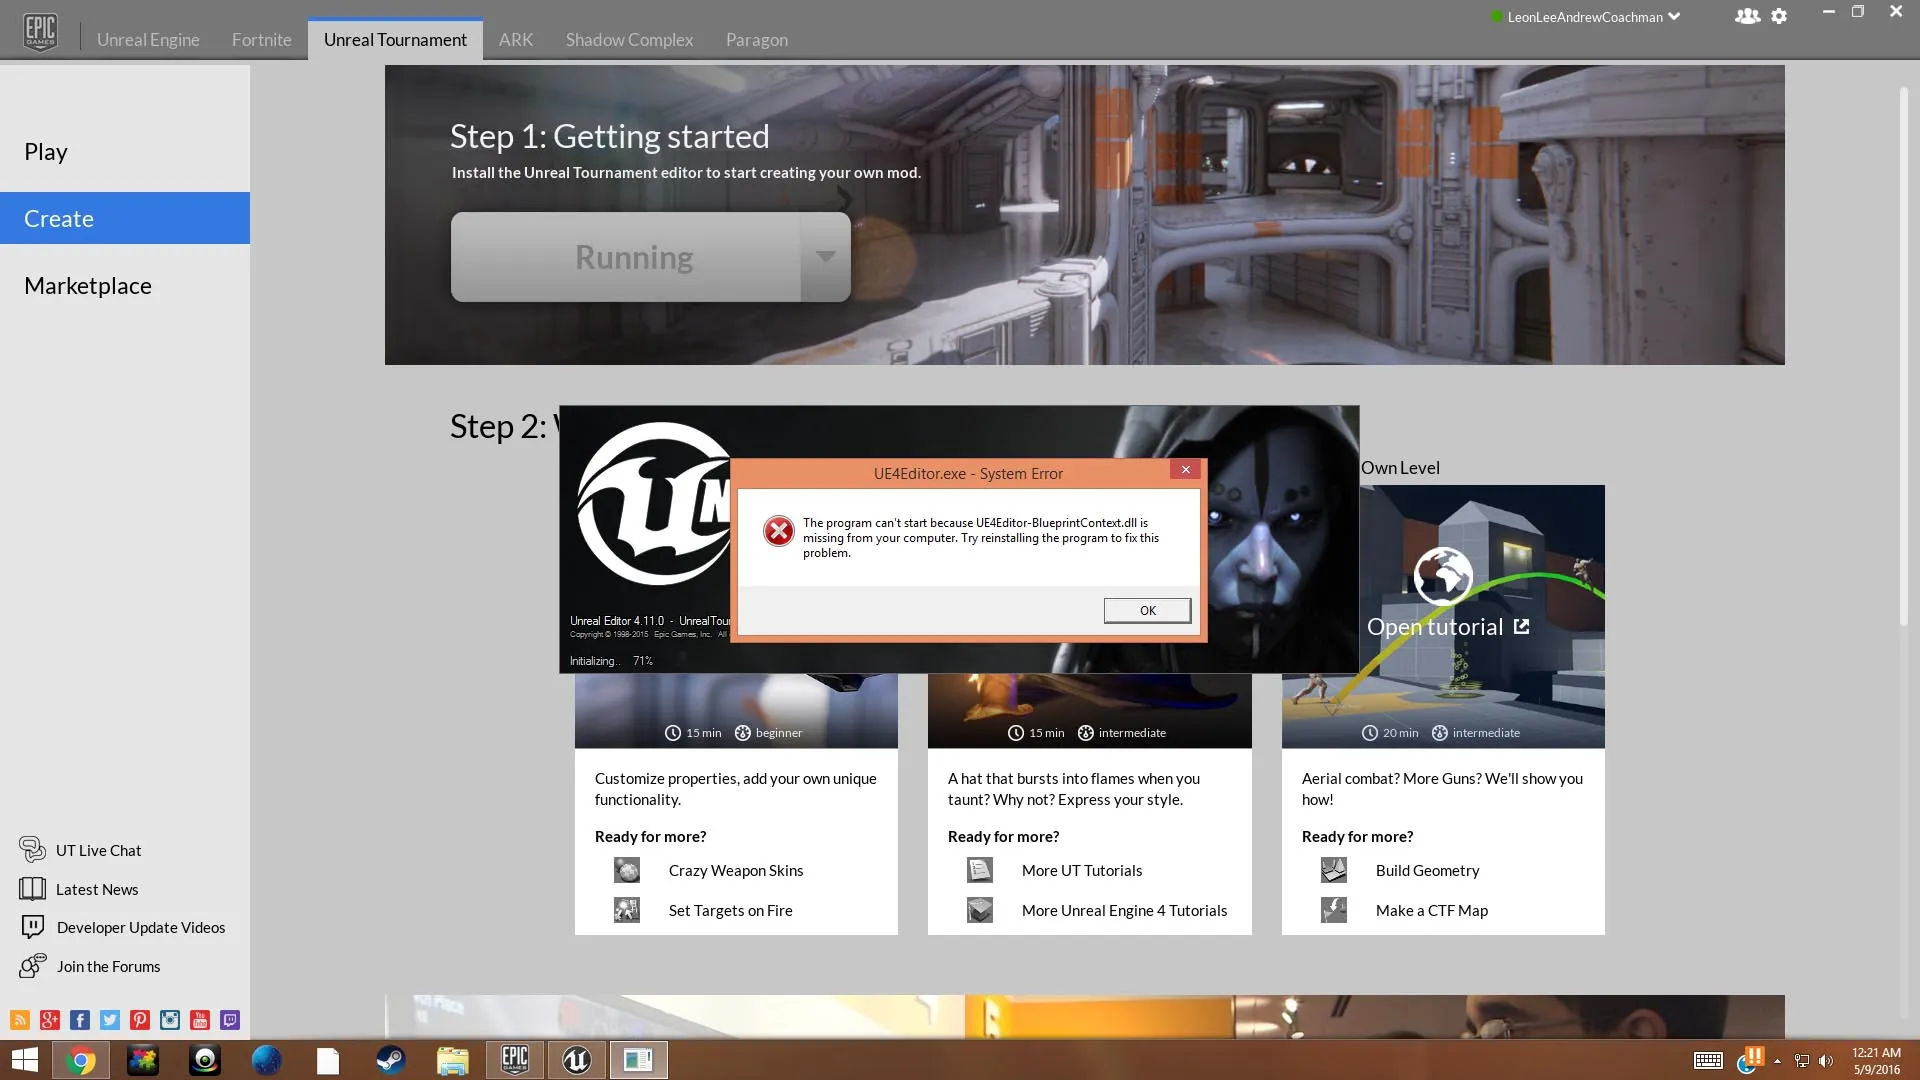Switch to the Fortnite tab

[262, 40]
